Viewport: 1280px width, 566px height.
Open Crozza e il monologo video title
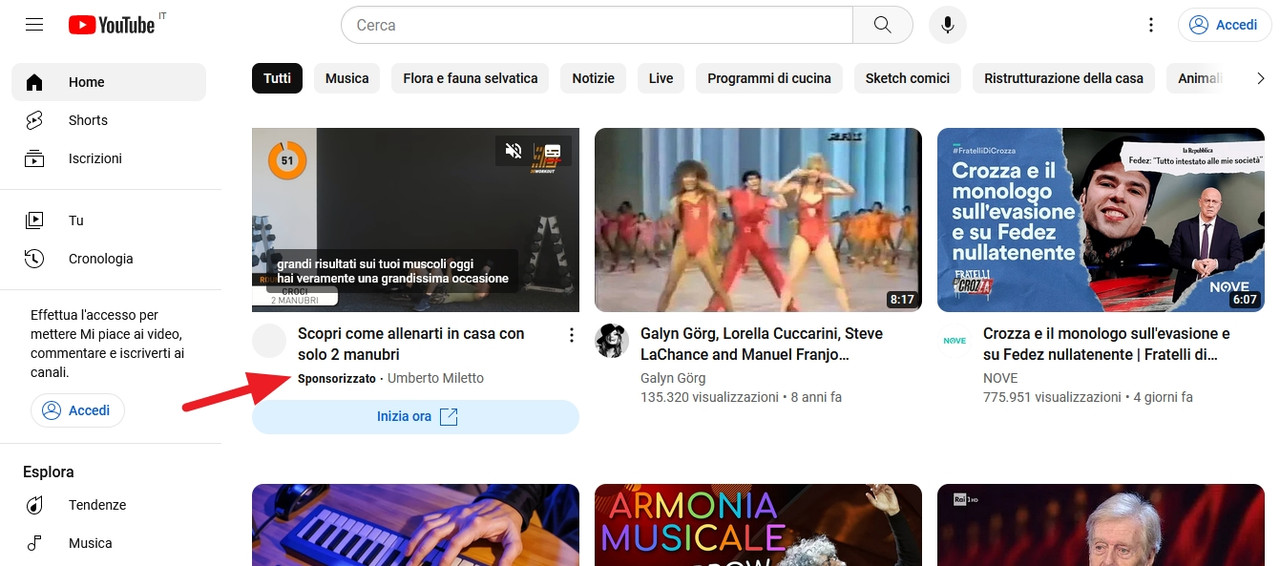click(1106, 344)
